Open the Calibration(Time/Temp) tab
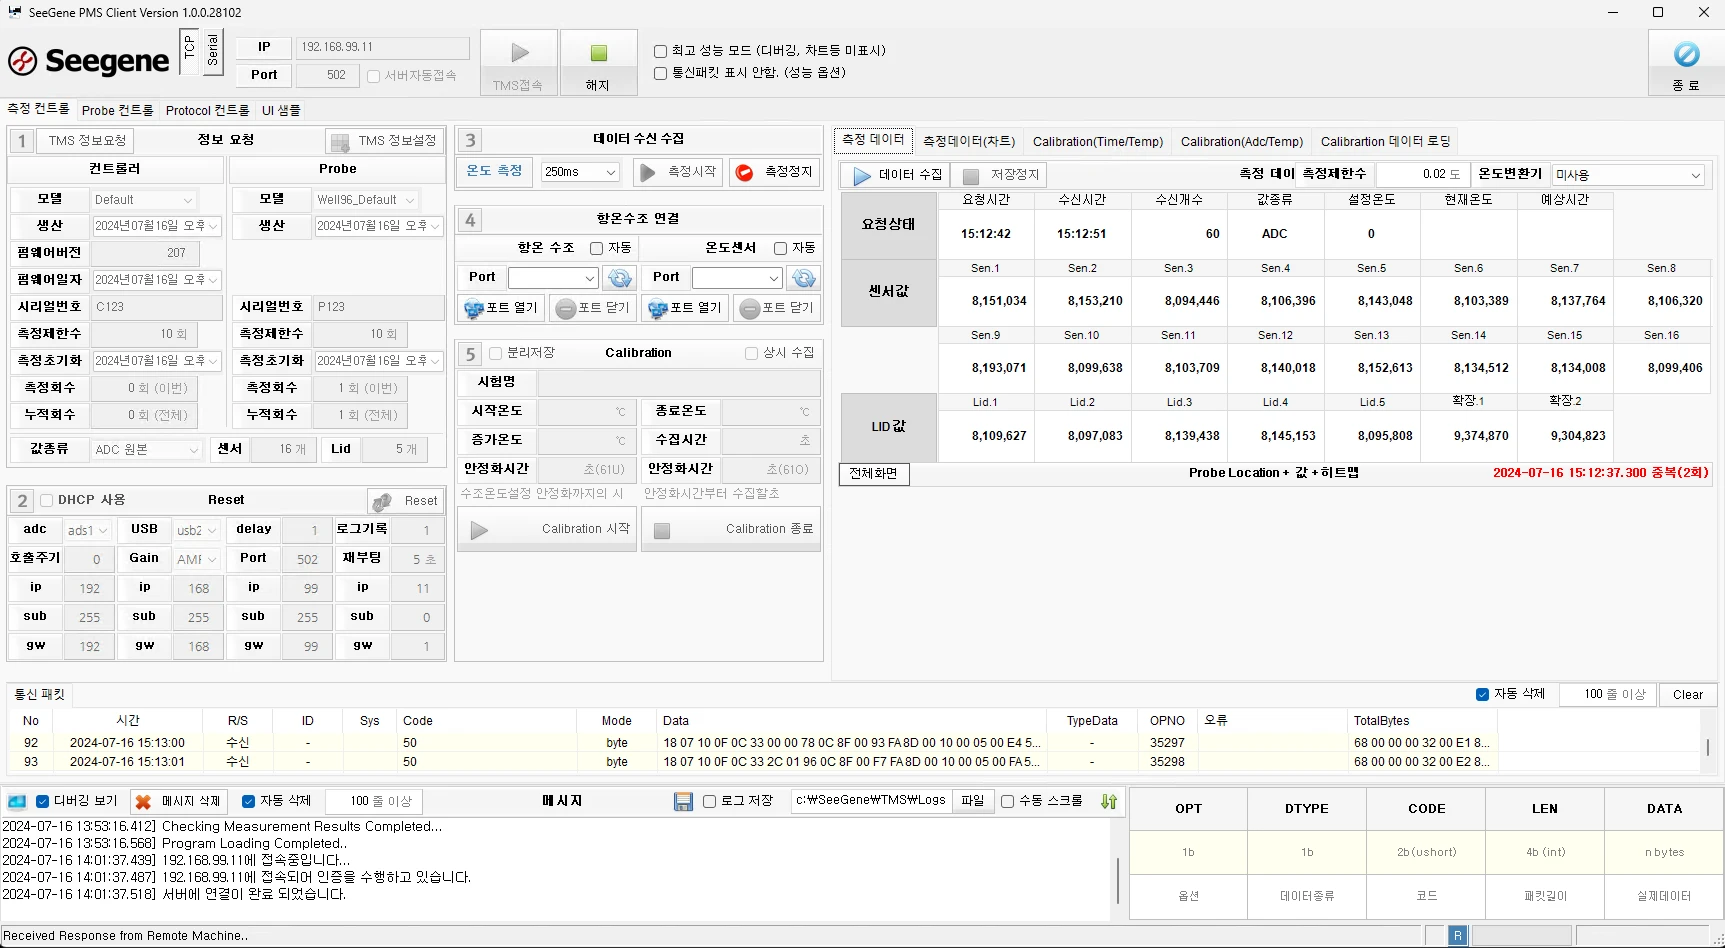The height and width of the screenshot is (948, 1725). pyautogui.click(x=1097, y=142)
